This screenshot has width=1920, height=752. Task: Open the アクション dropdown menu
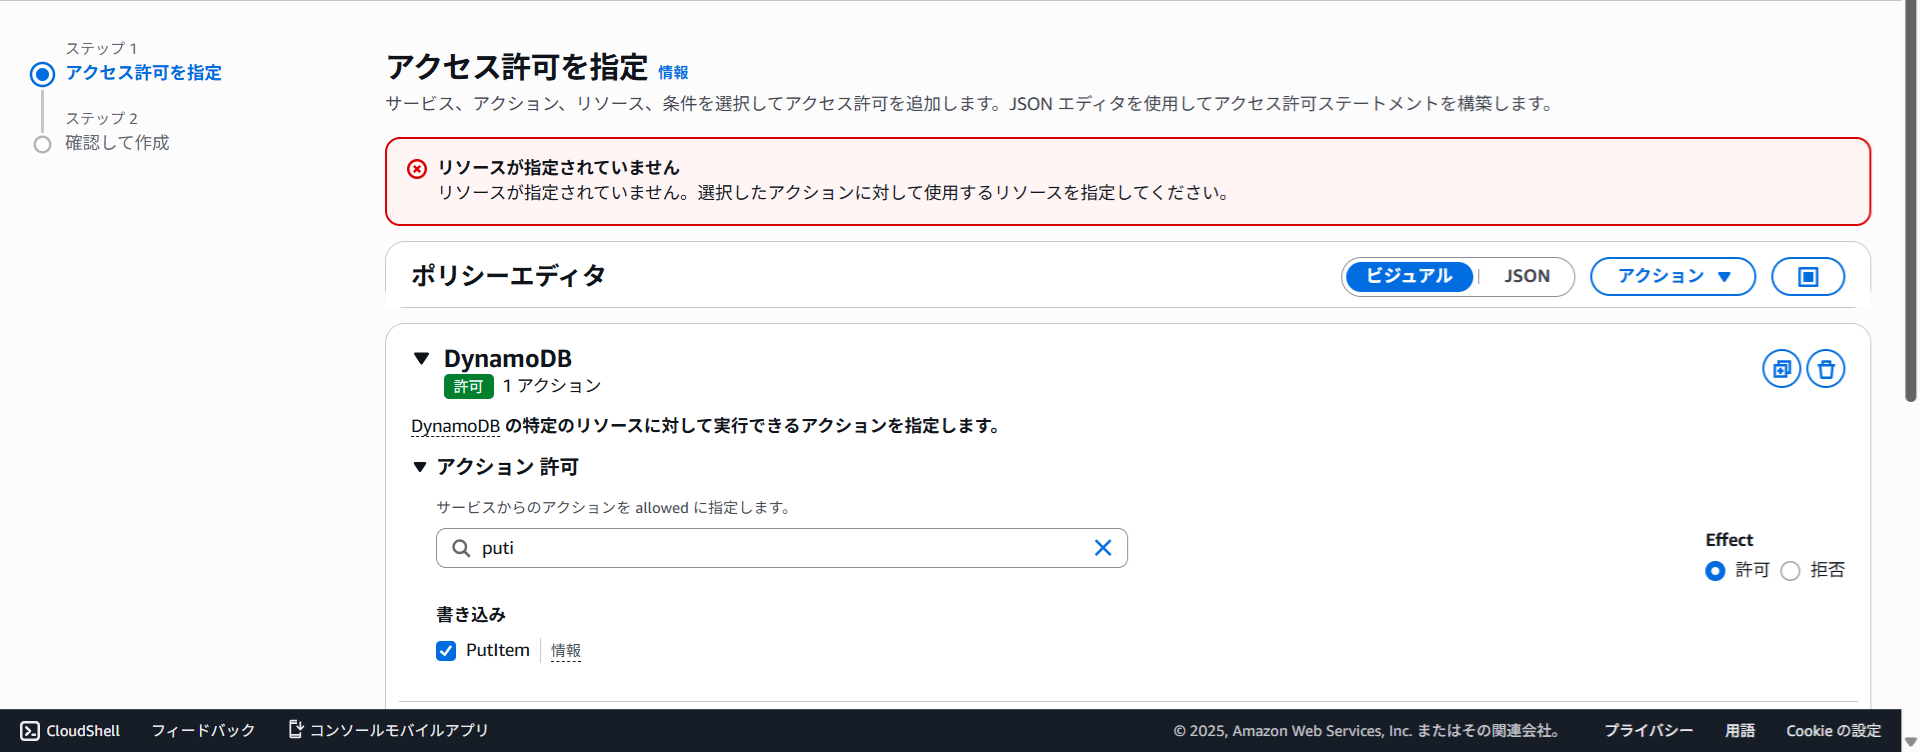pos(1672,277)
